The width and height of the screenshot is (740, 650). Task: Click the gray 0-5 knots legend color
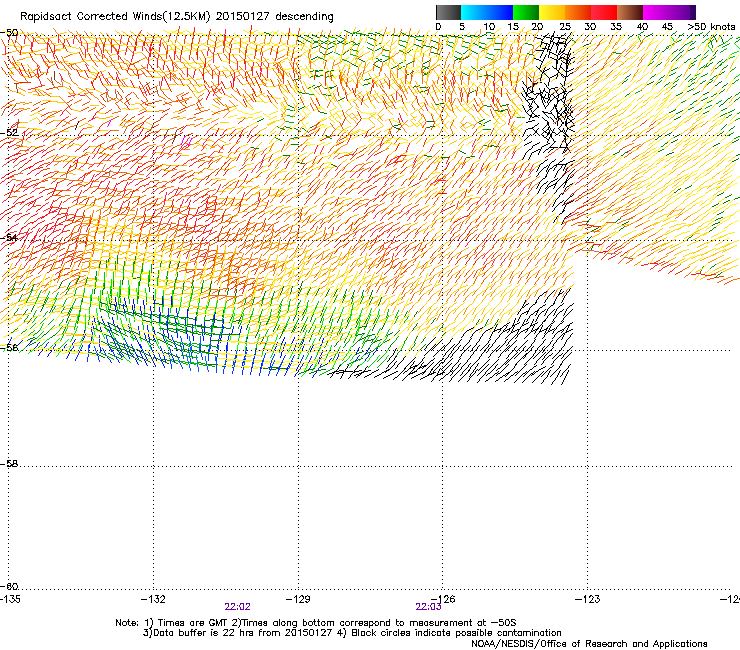[448, 12]
